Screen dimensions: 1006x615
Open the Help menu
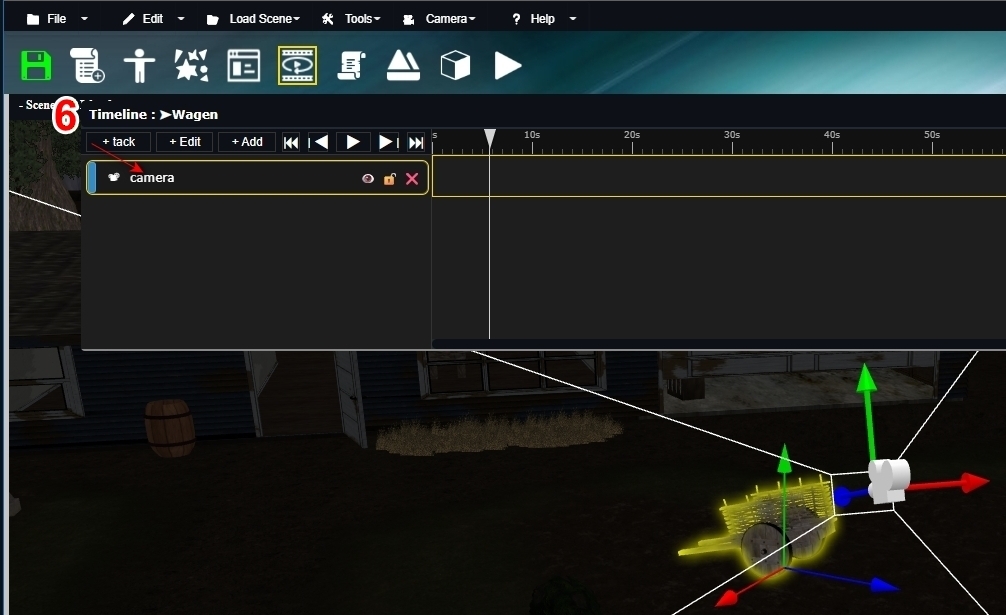[543, 19]
